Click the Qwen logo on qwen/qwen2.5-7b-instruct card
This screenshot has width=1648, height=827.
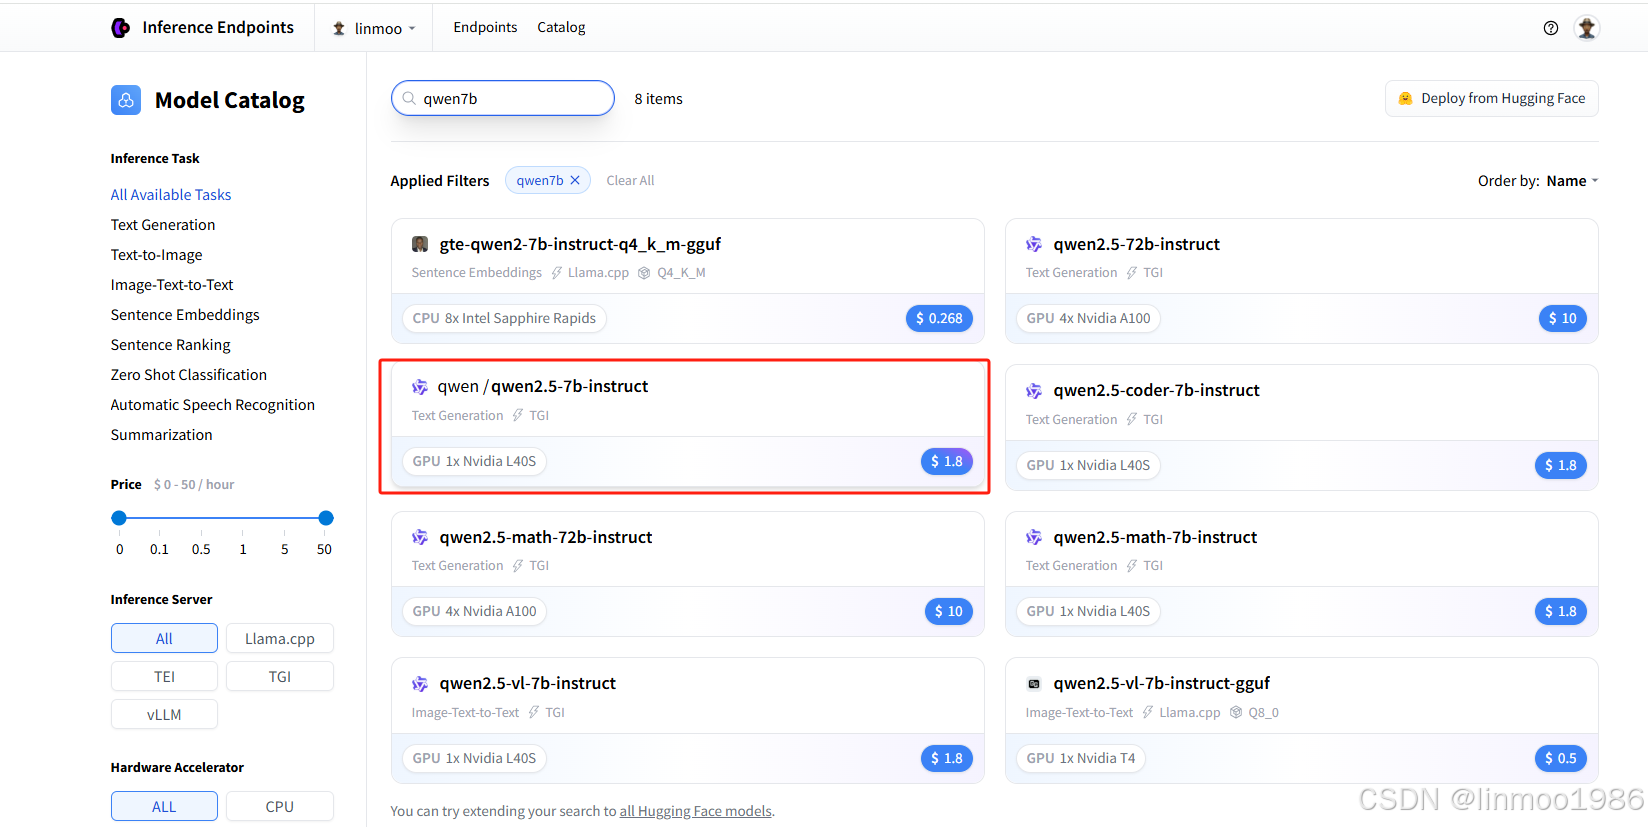tap(420, 386)
